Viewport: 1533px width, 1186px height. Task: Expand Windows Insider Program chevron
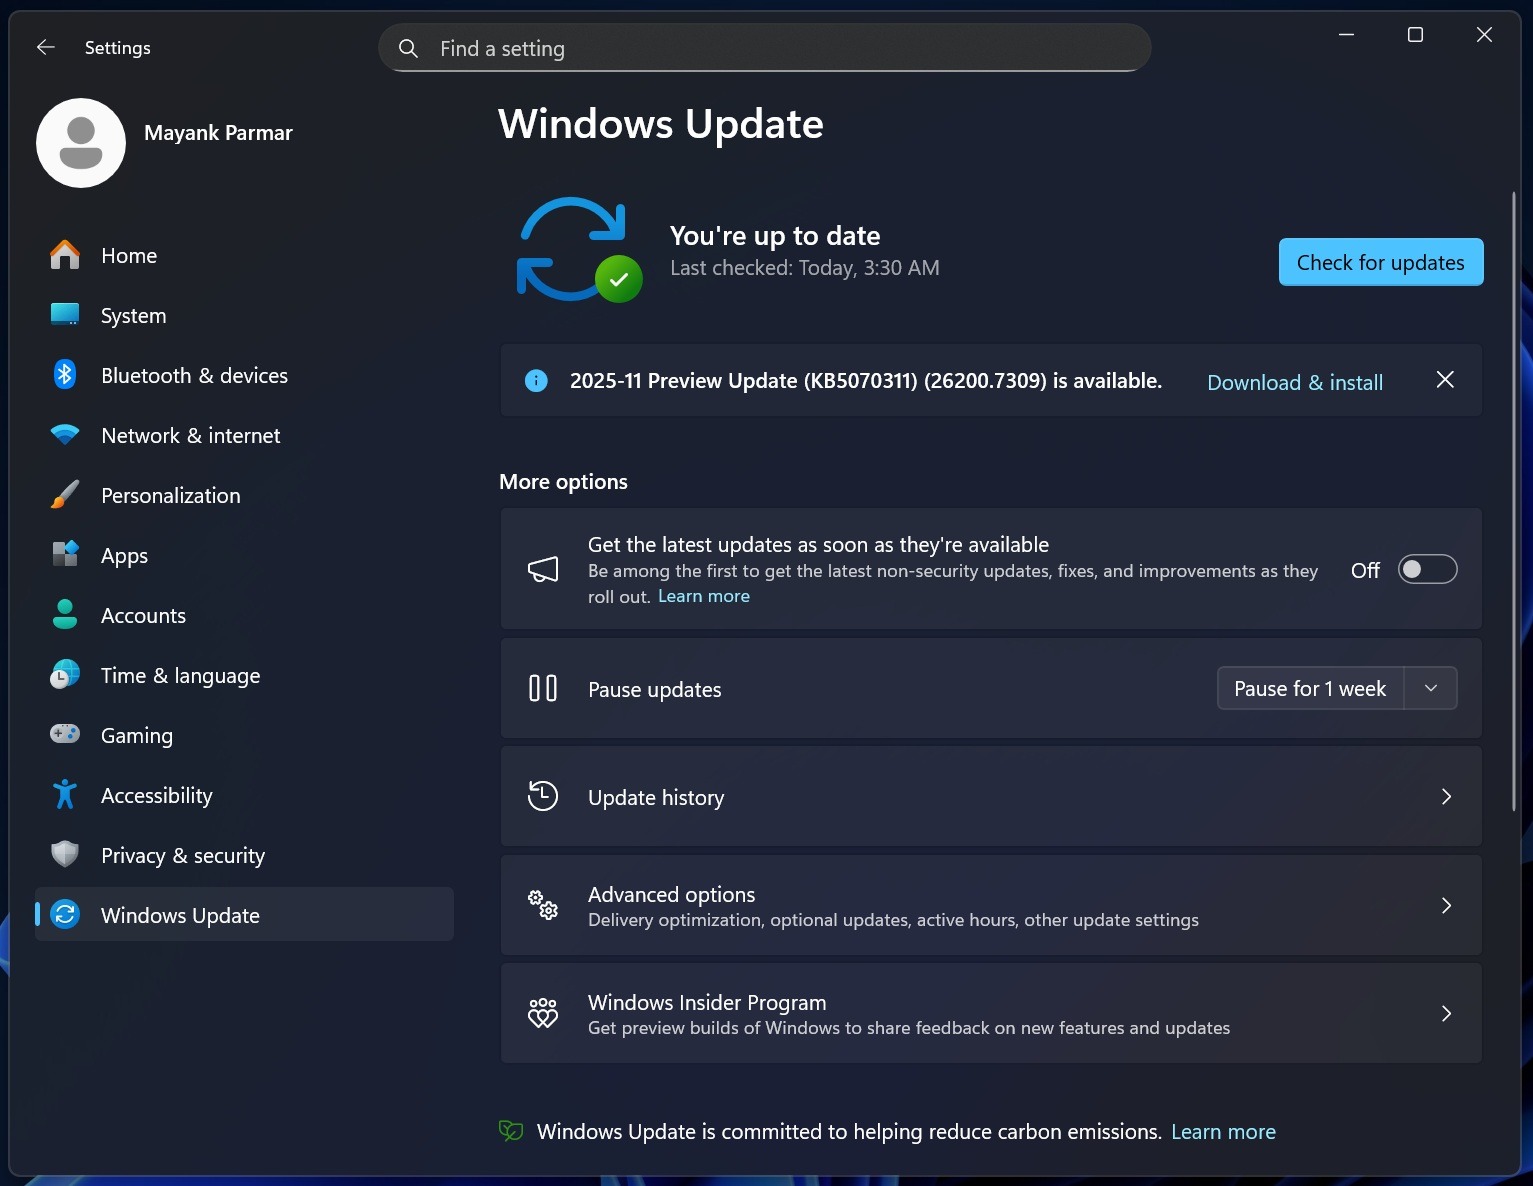(x=1445, y=1013)
